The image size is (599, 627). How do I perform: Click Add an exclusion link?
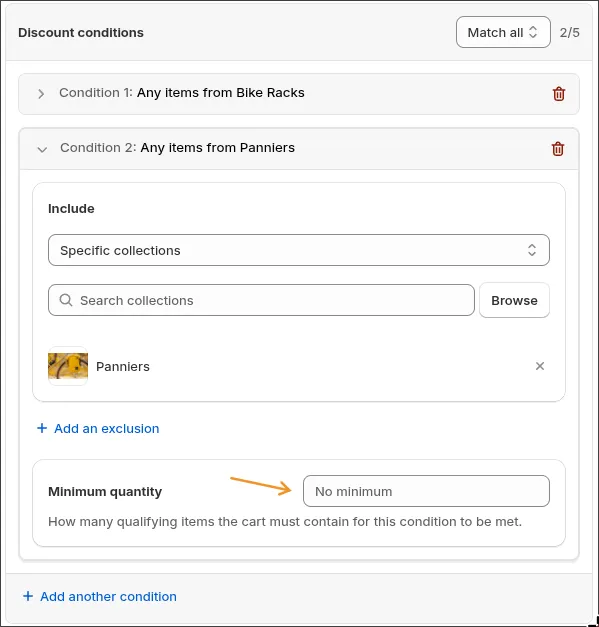click(106, 428)
